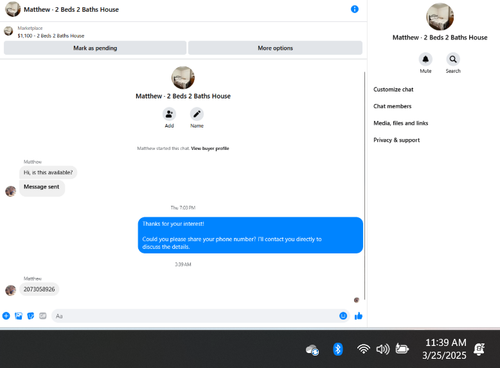Click the Bluetooth icon in the system tray
Viewport: 500px width, 368px height.
click(338, 349)
